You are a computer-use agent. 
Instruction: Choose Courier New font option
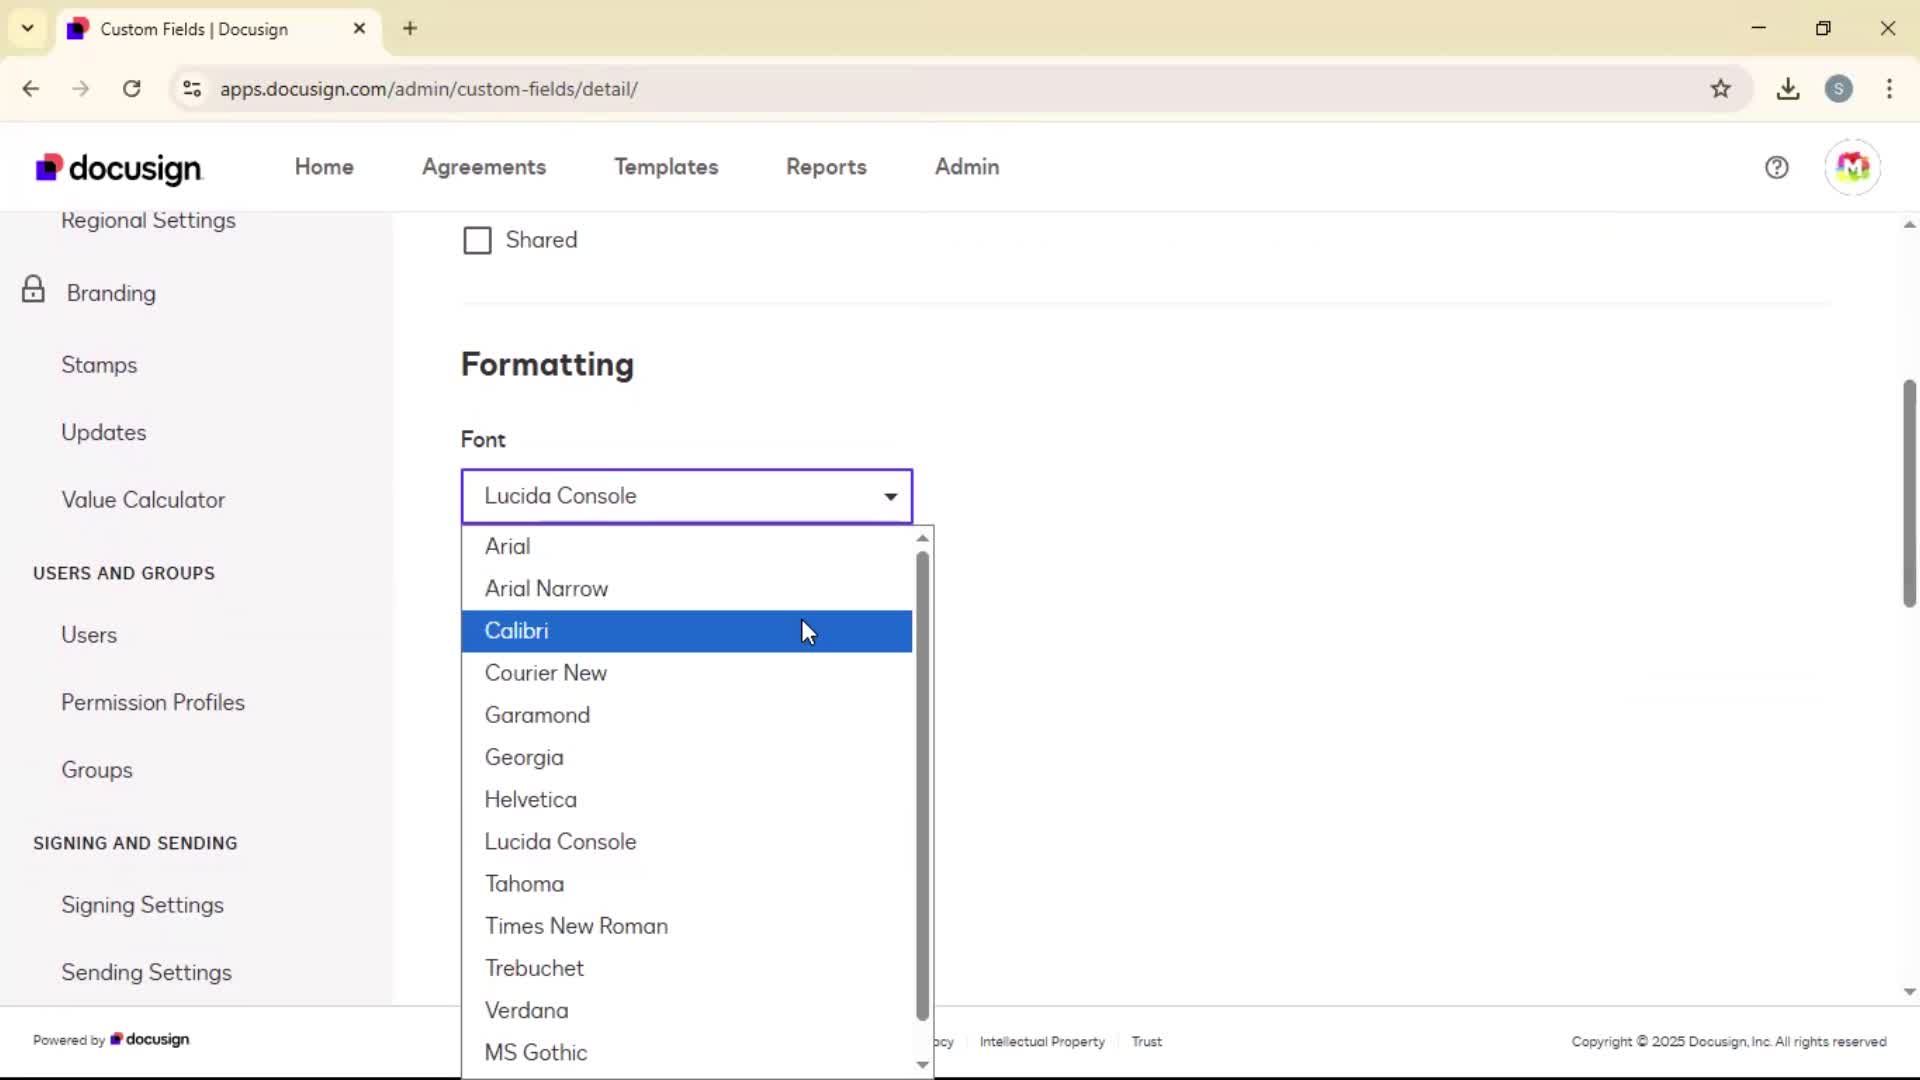(x=687, y=673)
